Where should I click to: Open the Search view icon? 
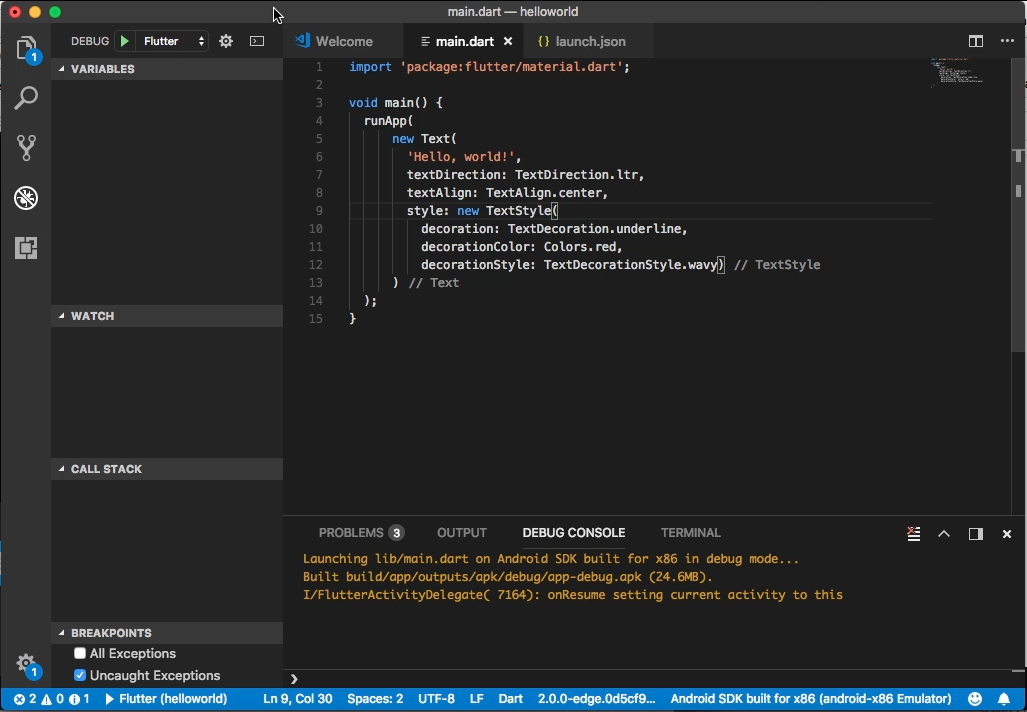(x=26, y=98)
